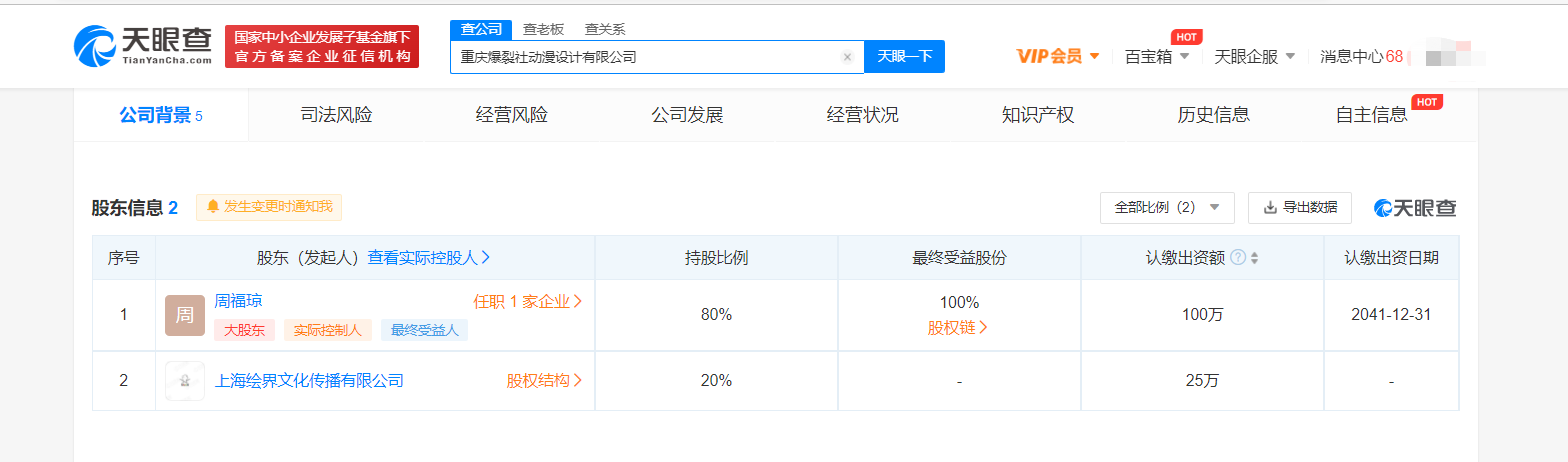Click the bell 发生变更时通知我 alert
Viewport: 1568px width, 462px height.
(x=269, y=207)
